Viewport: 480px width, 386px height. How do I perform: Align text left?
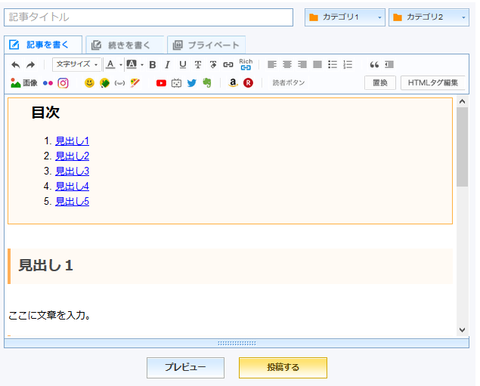pos(272,64)
